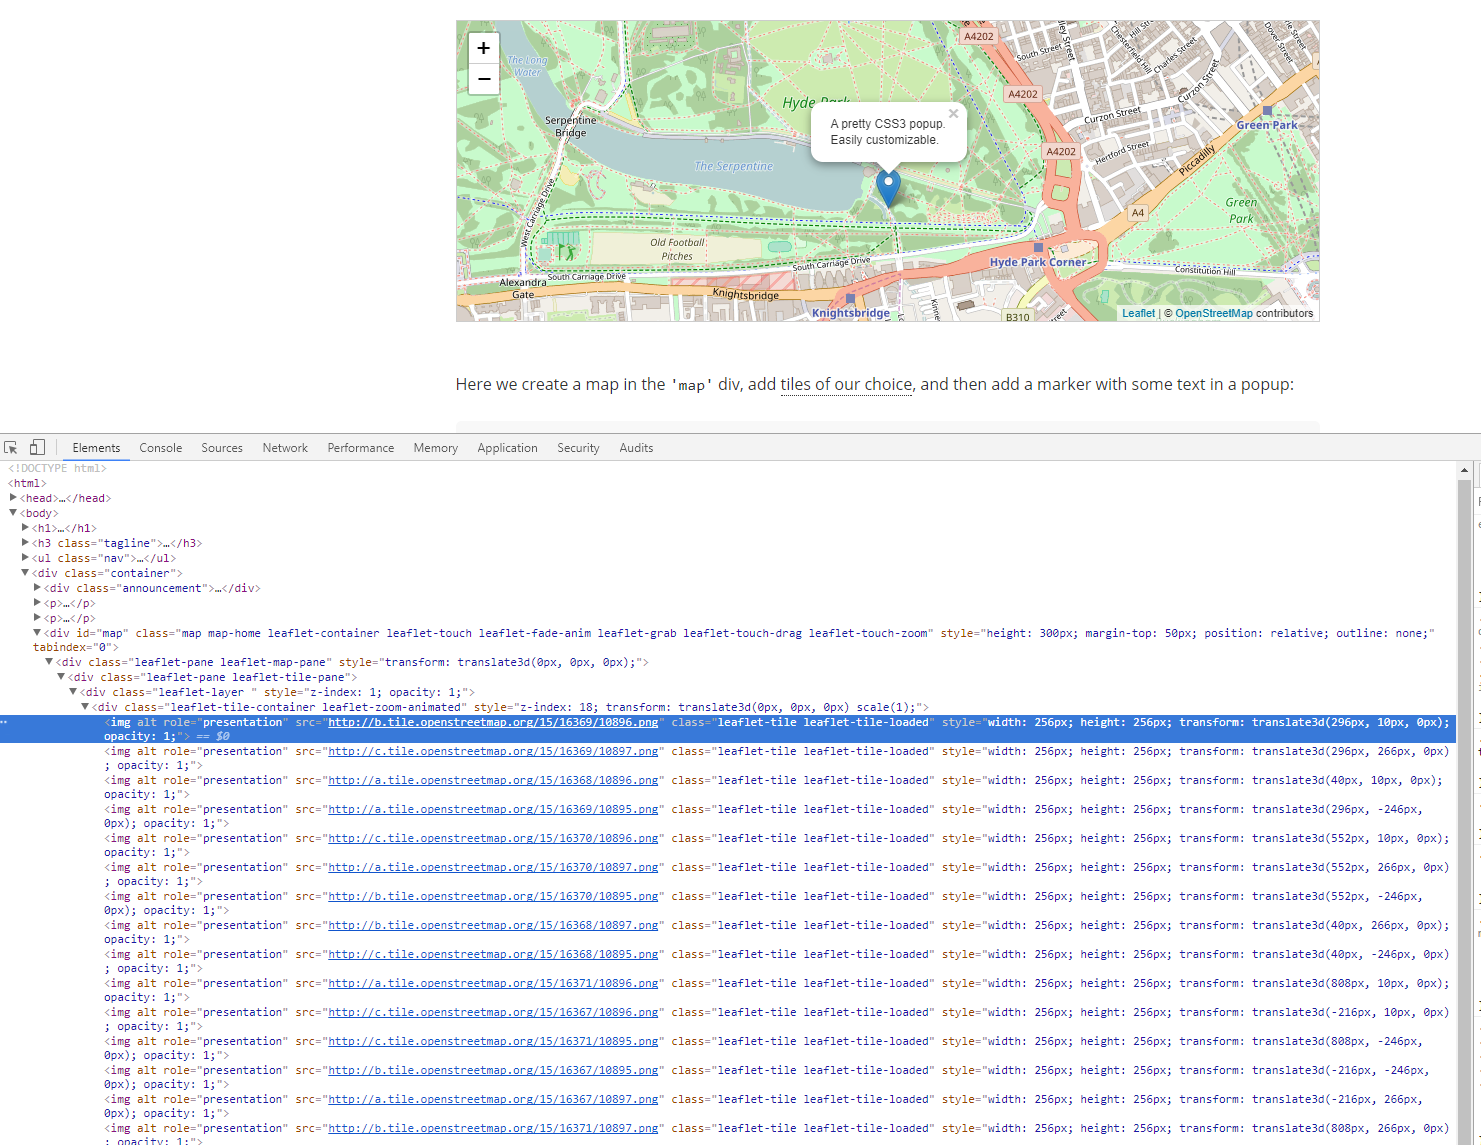Click the OpenStreetMap attribution link
Image resolution: width=1481 pixels, height=1145 pixels.
click(1213, 312)
